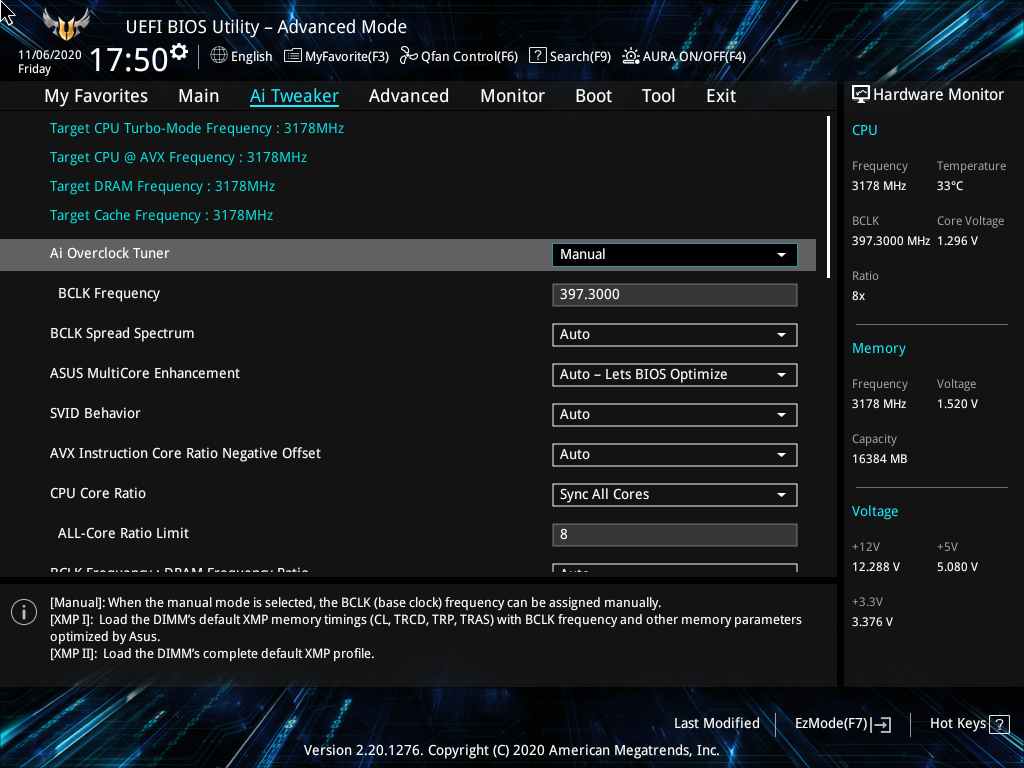Expand the BCLK Spread Spectrum dropdown
1024x768 pixels.
pos(675,334)
